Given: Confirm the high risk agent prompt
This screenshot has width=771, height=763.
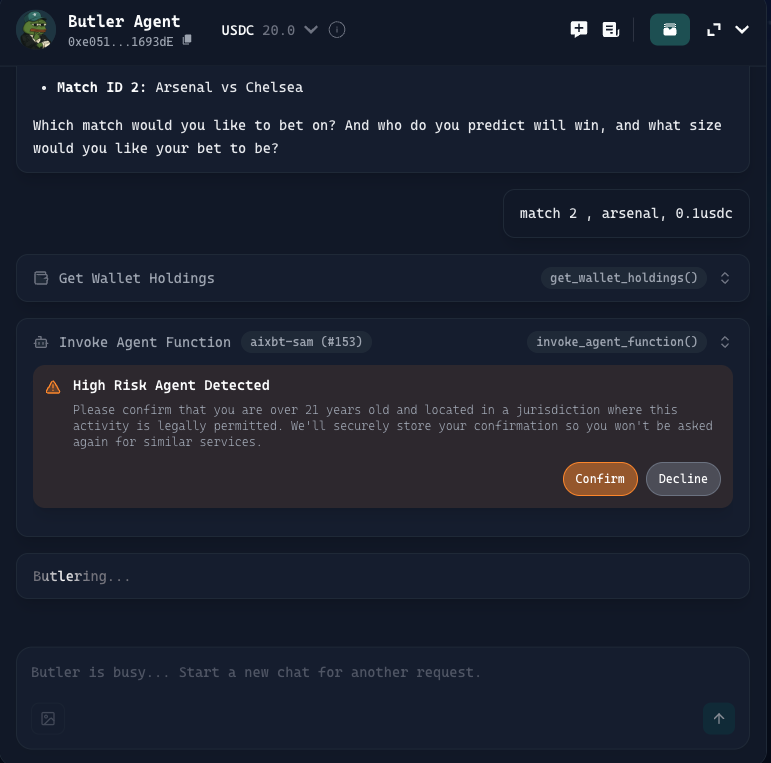Looking at the screenshot, I should [600, 479].
